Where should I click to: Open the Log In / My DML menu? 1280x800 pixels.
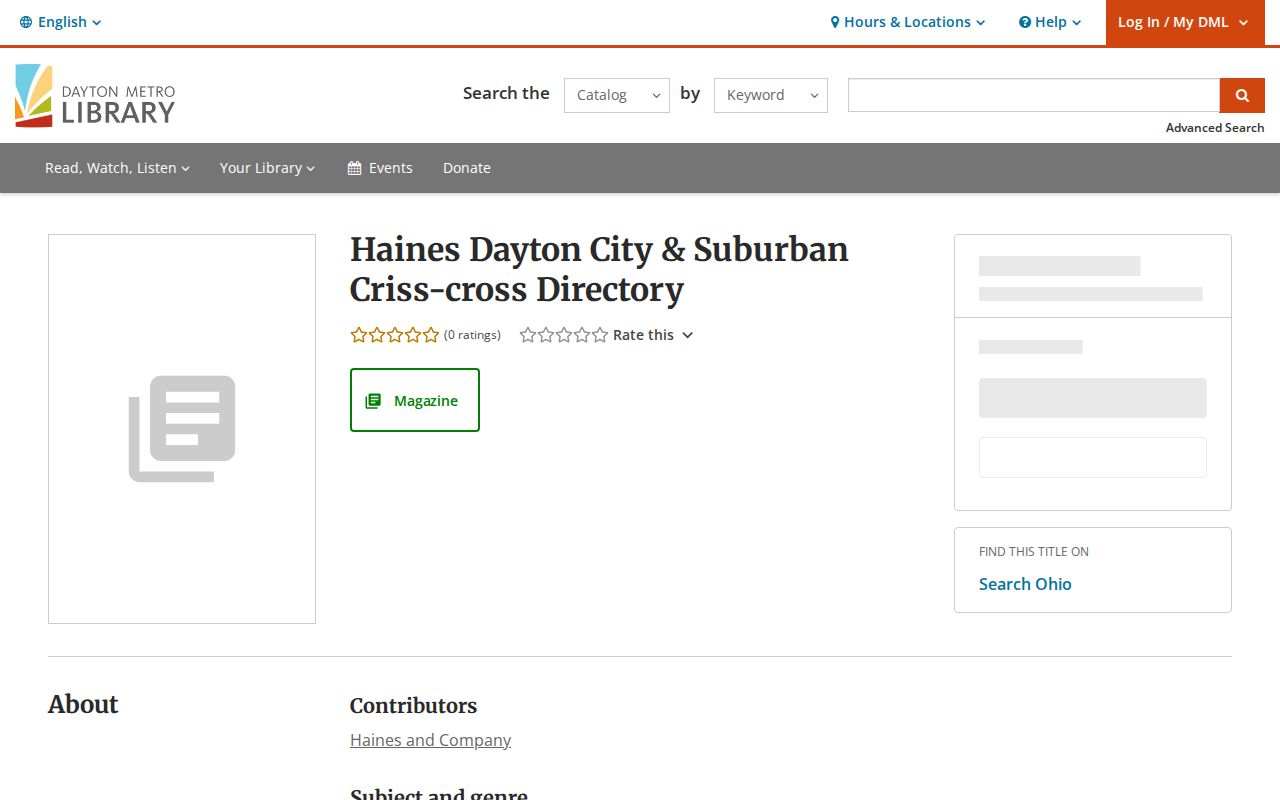1183,22
